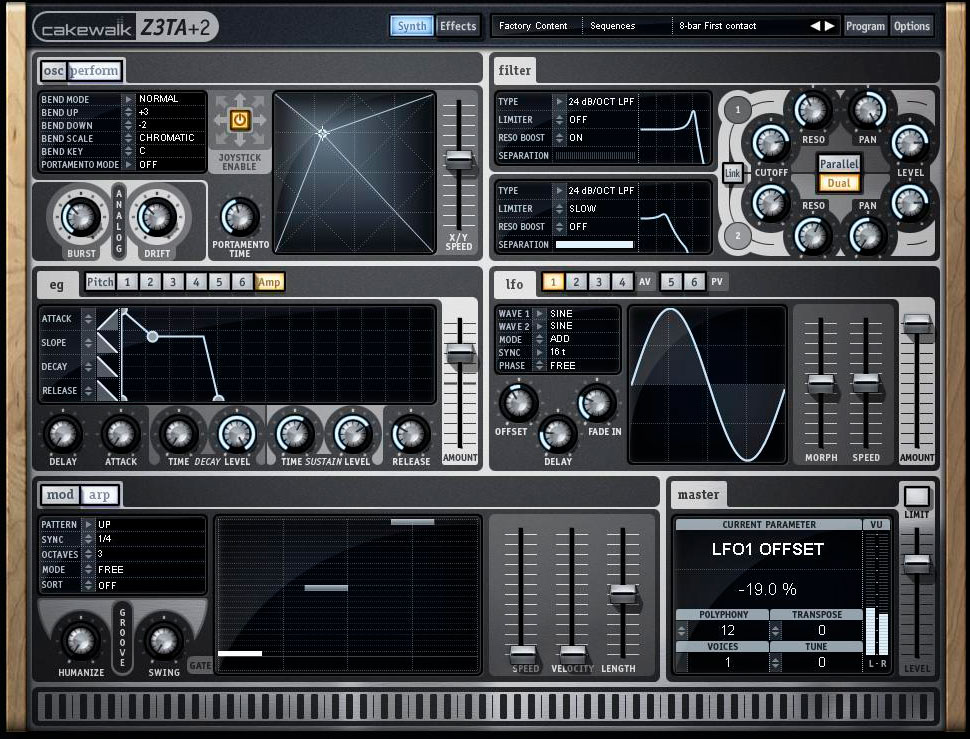Click the filter 1 Reso knob
The height and width of the screenshot is (739, 970).
[812, 109]
